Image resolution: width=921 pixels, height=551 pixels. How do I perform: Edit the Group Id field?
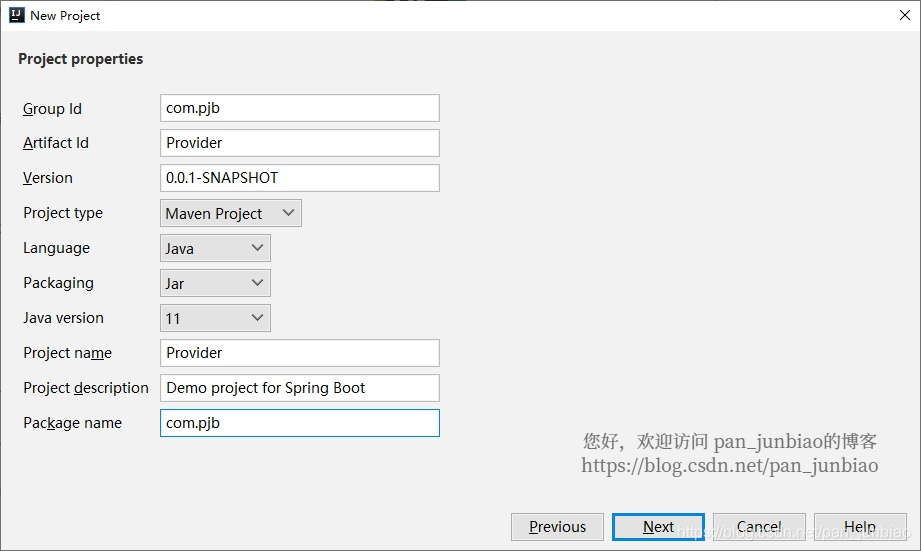[x=300, y=108]
